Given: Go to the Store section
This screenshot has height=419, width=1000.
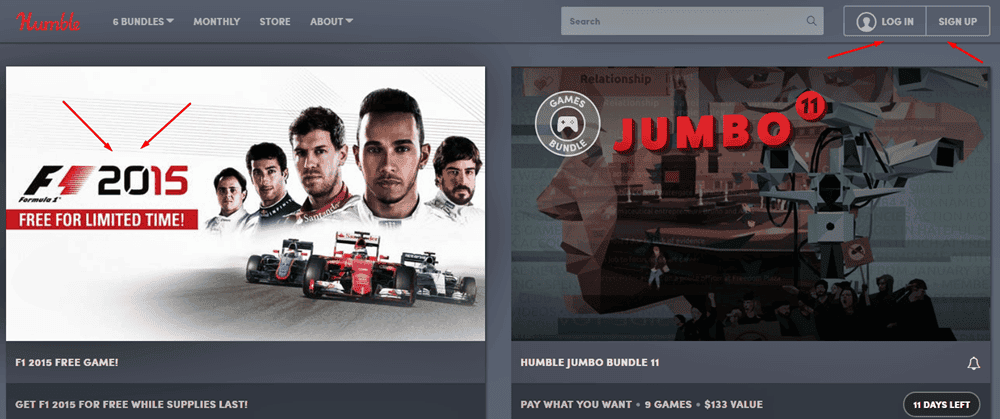Looking at the screenshot, I should pyautogui.click(x=275, y=21).
